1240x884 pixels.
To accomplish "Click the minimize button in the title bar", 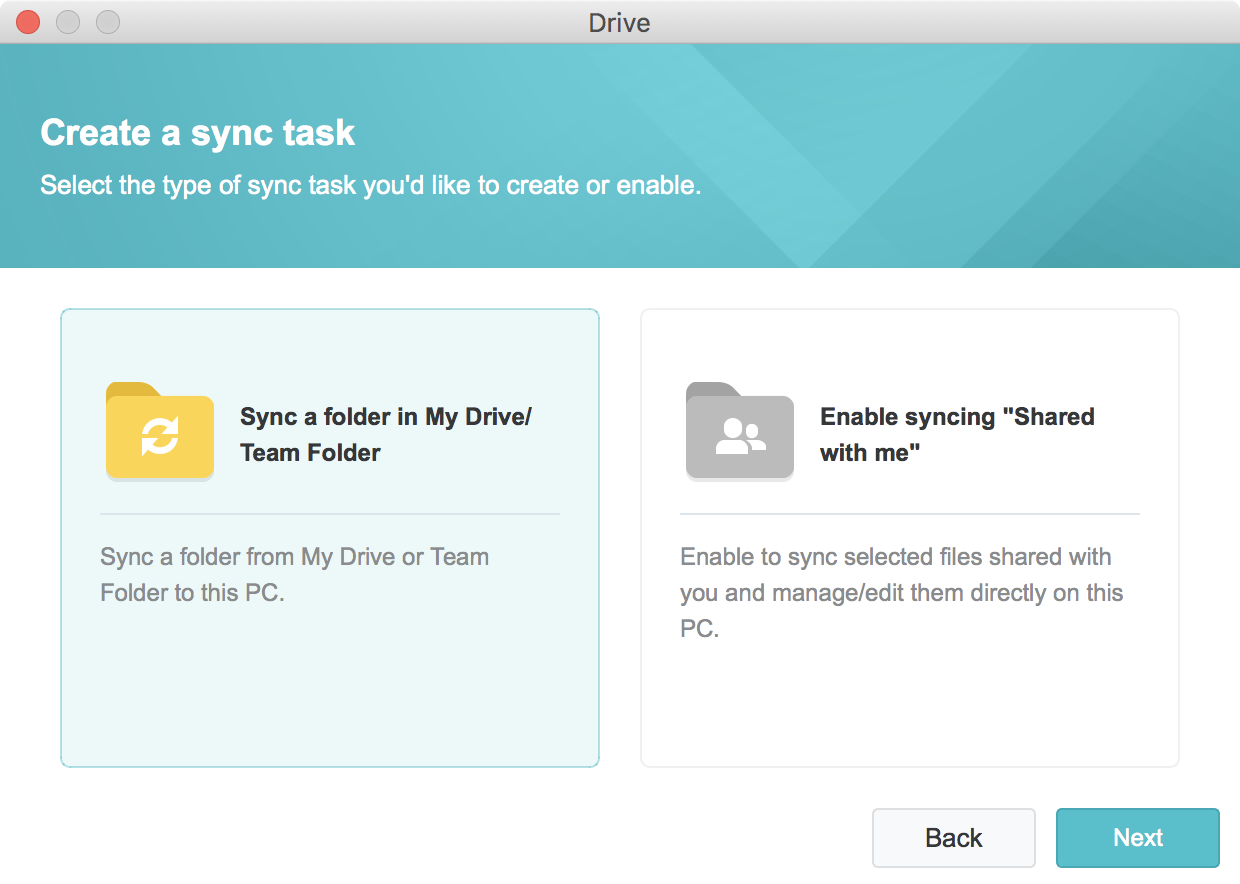I will pos(68,22).
